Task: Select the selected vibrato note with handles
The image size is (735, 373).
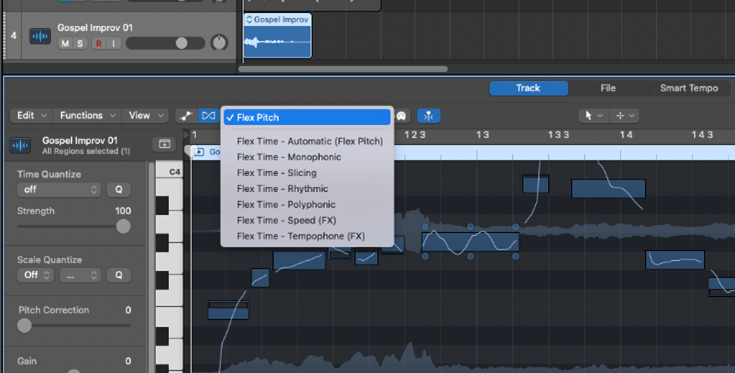Action: click(470, 242)
